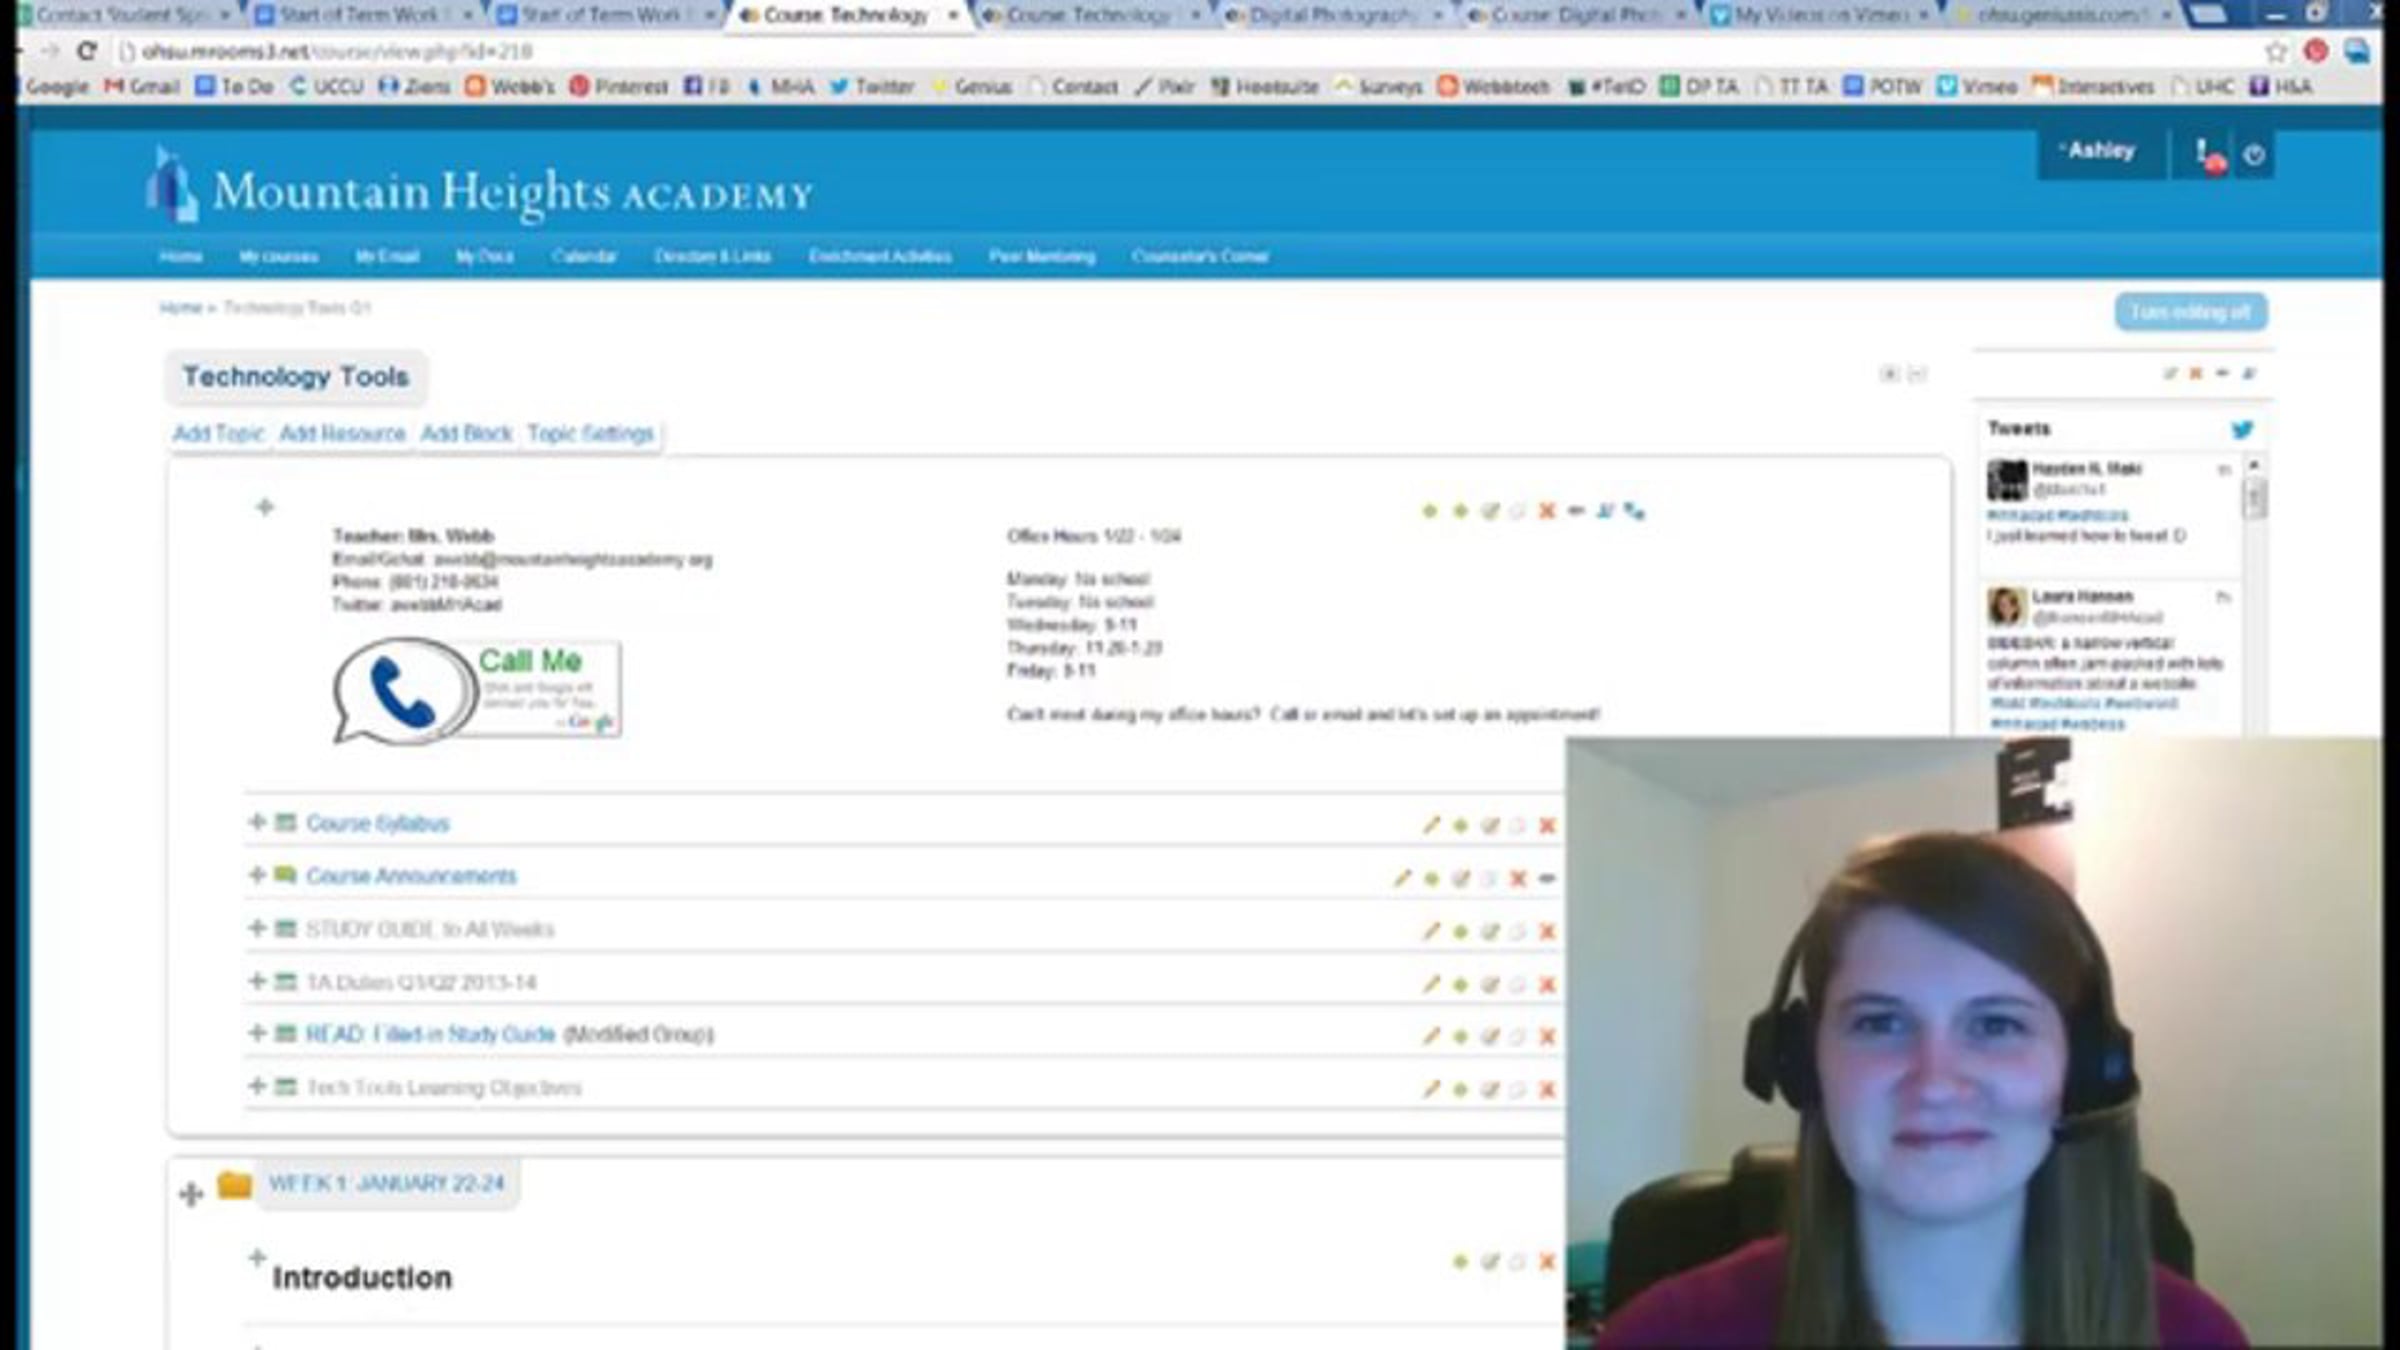2400x1350 pixels.
Task: Select Calendar in the navigation bar
Action: point(584,257)
